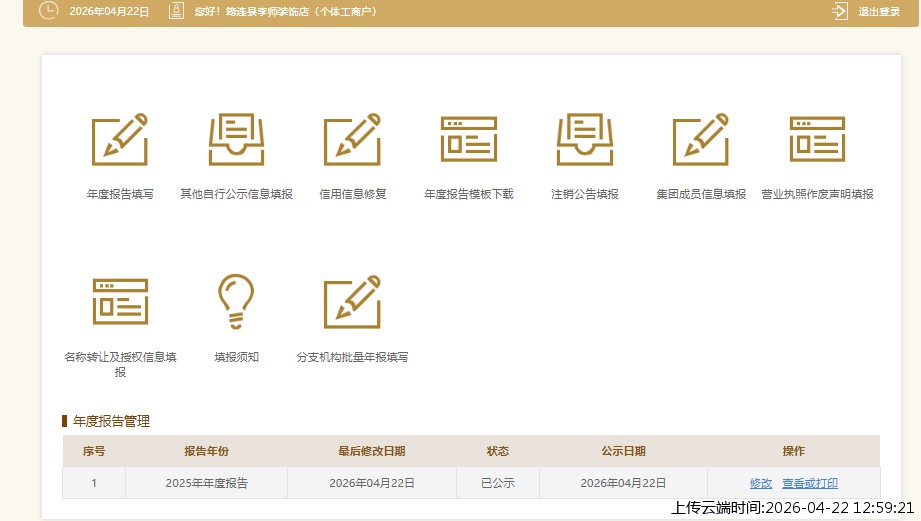Click the header date 2026年04月22日
Screen dimensions: 921x521
[x=109, y=11]
